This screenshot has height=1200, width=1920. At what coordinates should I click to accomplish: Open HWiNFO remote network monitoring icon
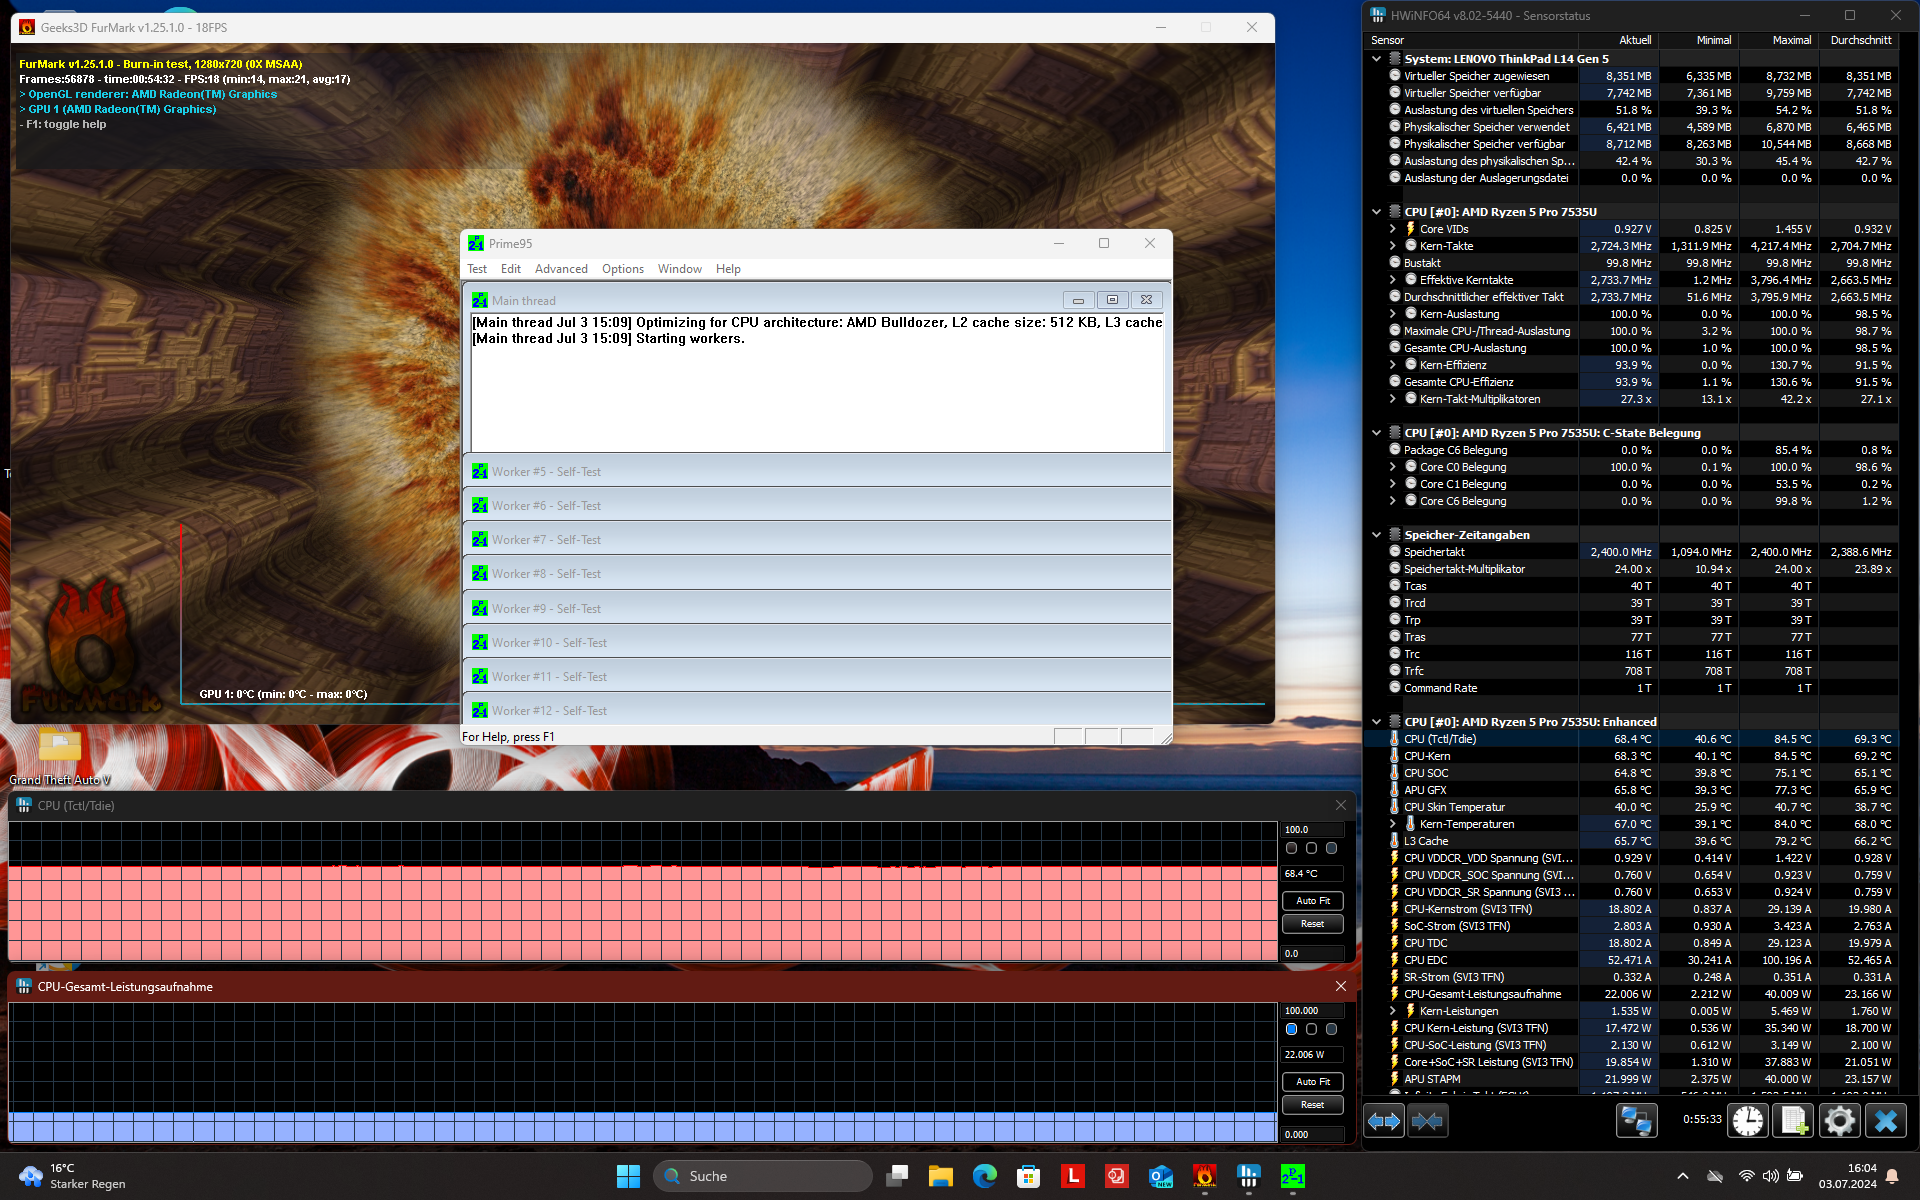[x=1636, y=1121]
